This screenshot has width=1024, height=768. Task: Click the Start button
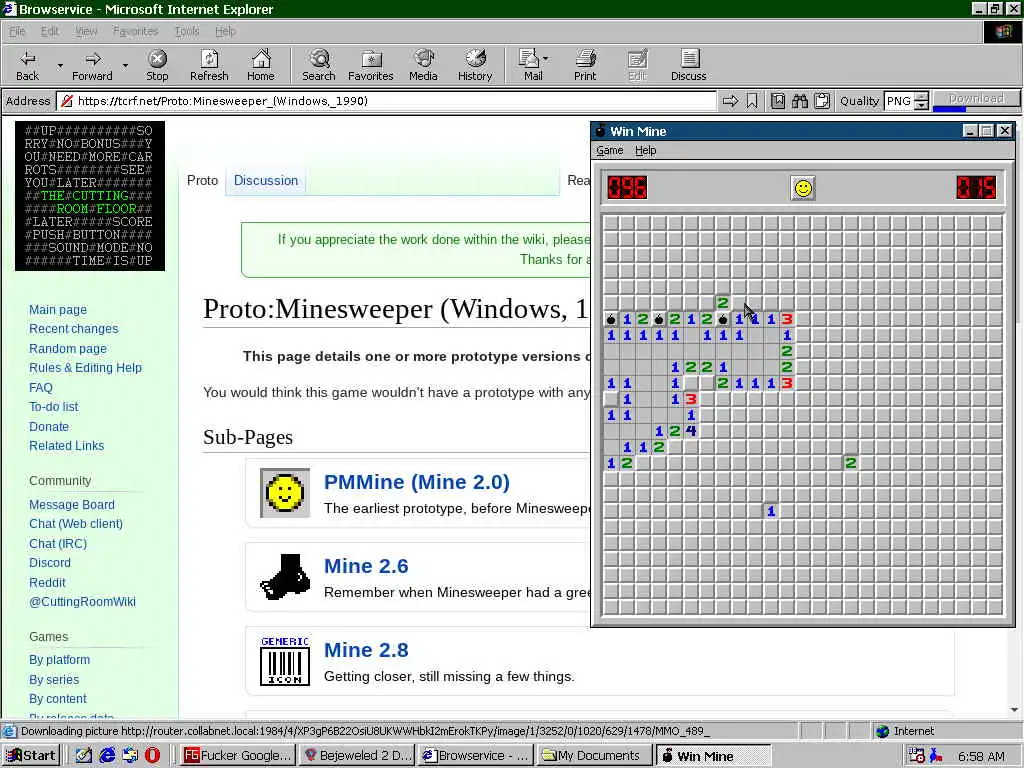click(31, 756)
